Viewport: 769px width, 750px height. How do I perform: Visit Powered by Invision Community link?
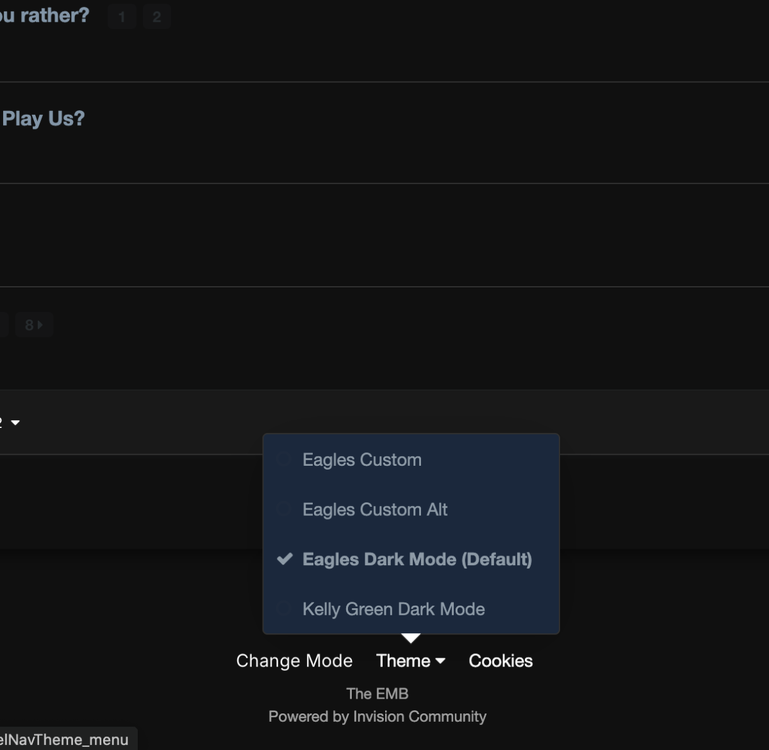coord(377,716)
